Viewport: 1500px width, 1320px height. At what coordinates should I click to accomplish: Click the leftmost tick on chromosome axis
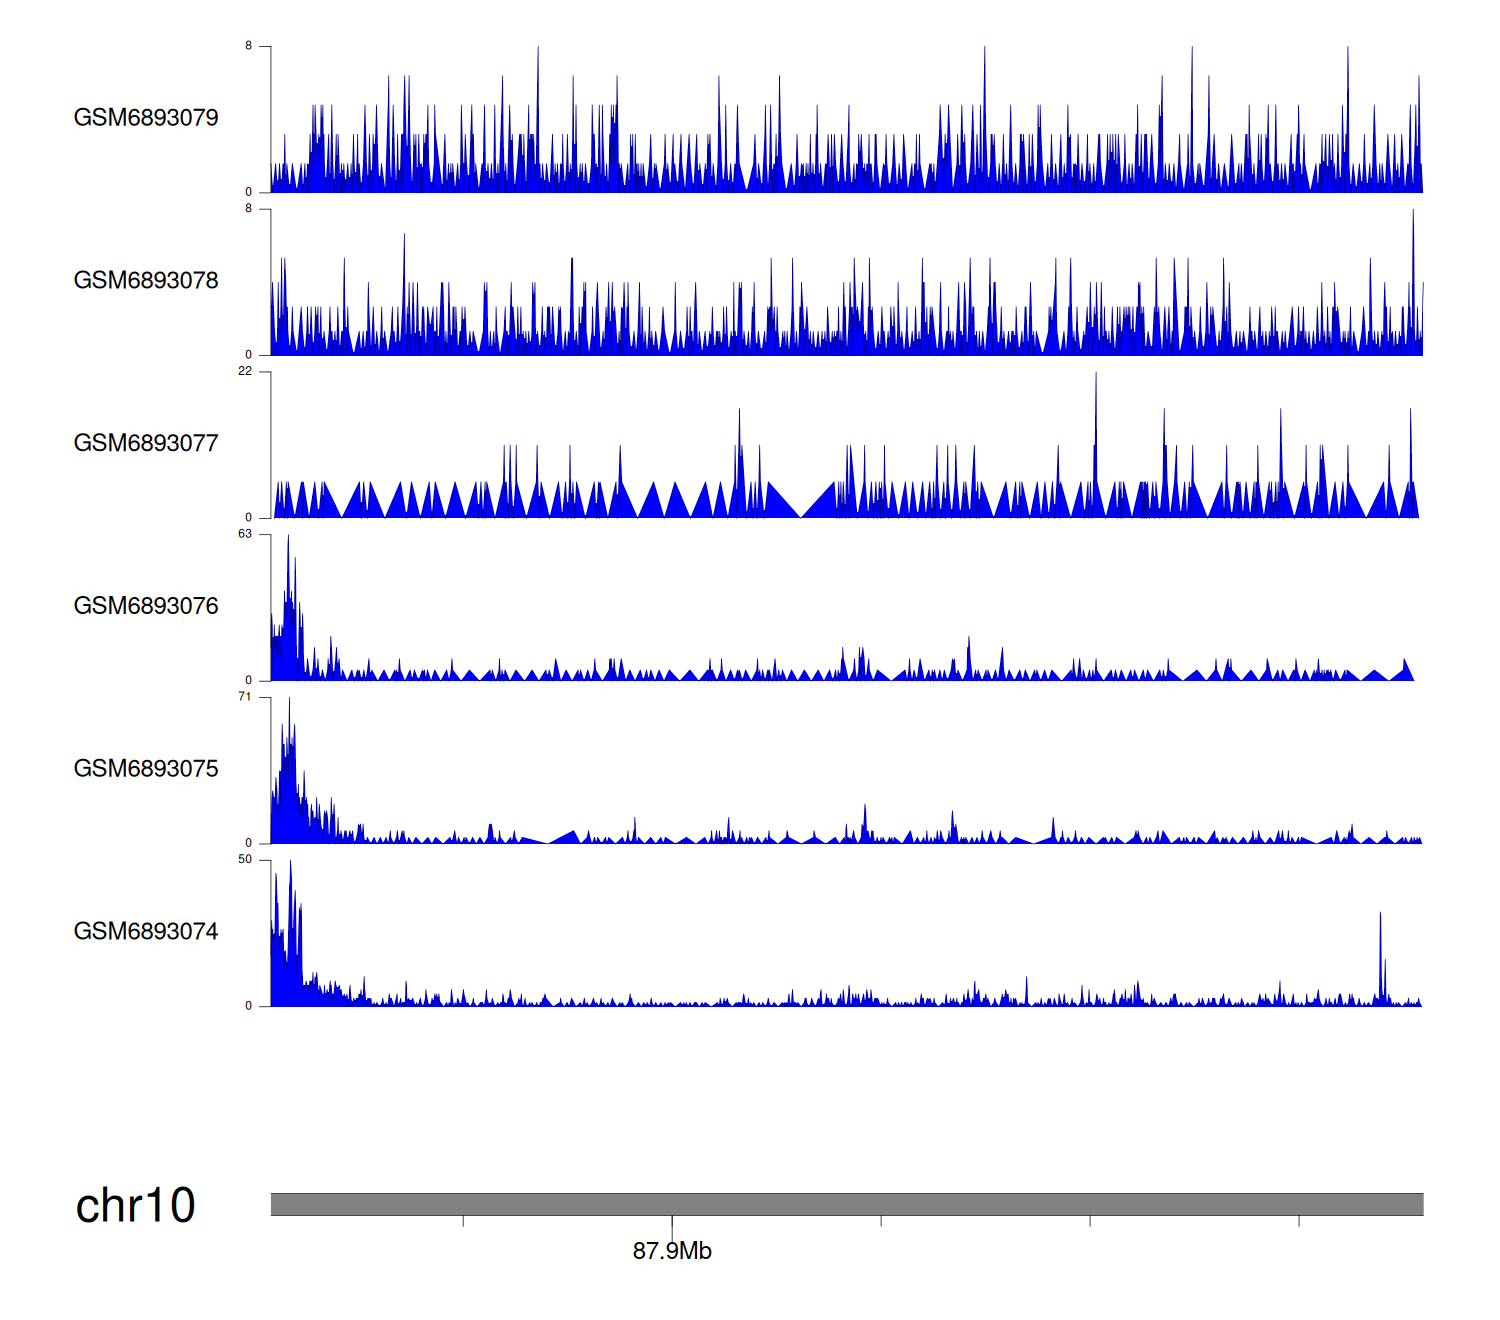pyautogui.click(x=463, y=1221)
